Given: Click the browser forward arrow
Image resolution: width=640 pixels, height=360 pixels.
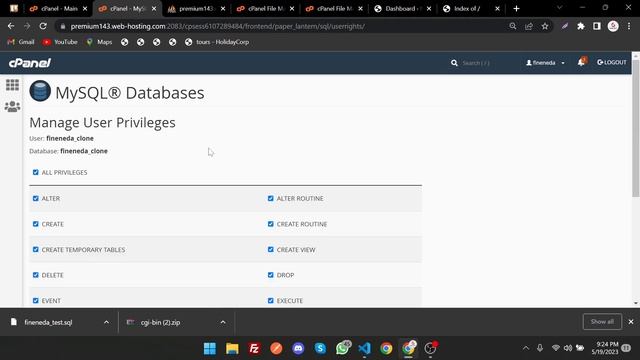Looking at the screenshot, I should [x=27, y=26].
